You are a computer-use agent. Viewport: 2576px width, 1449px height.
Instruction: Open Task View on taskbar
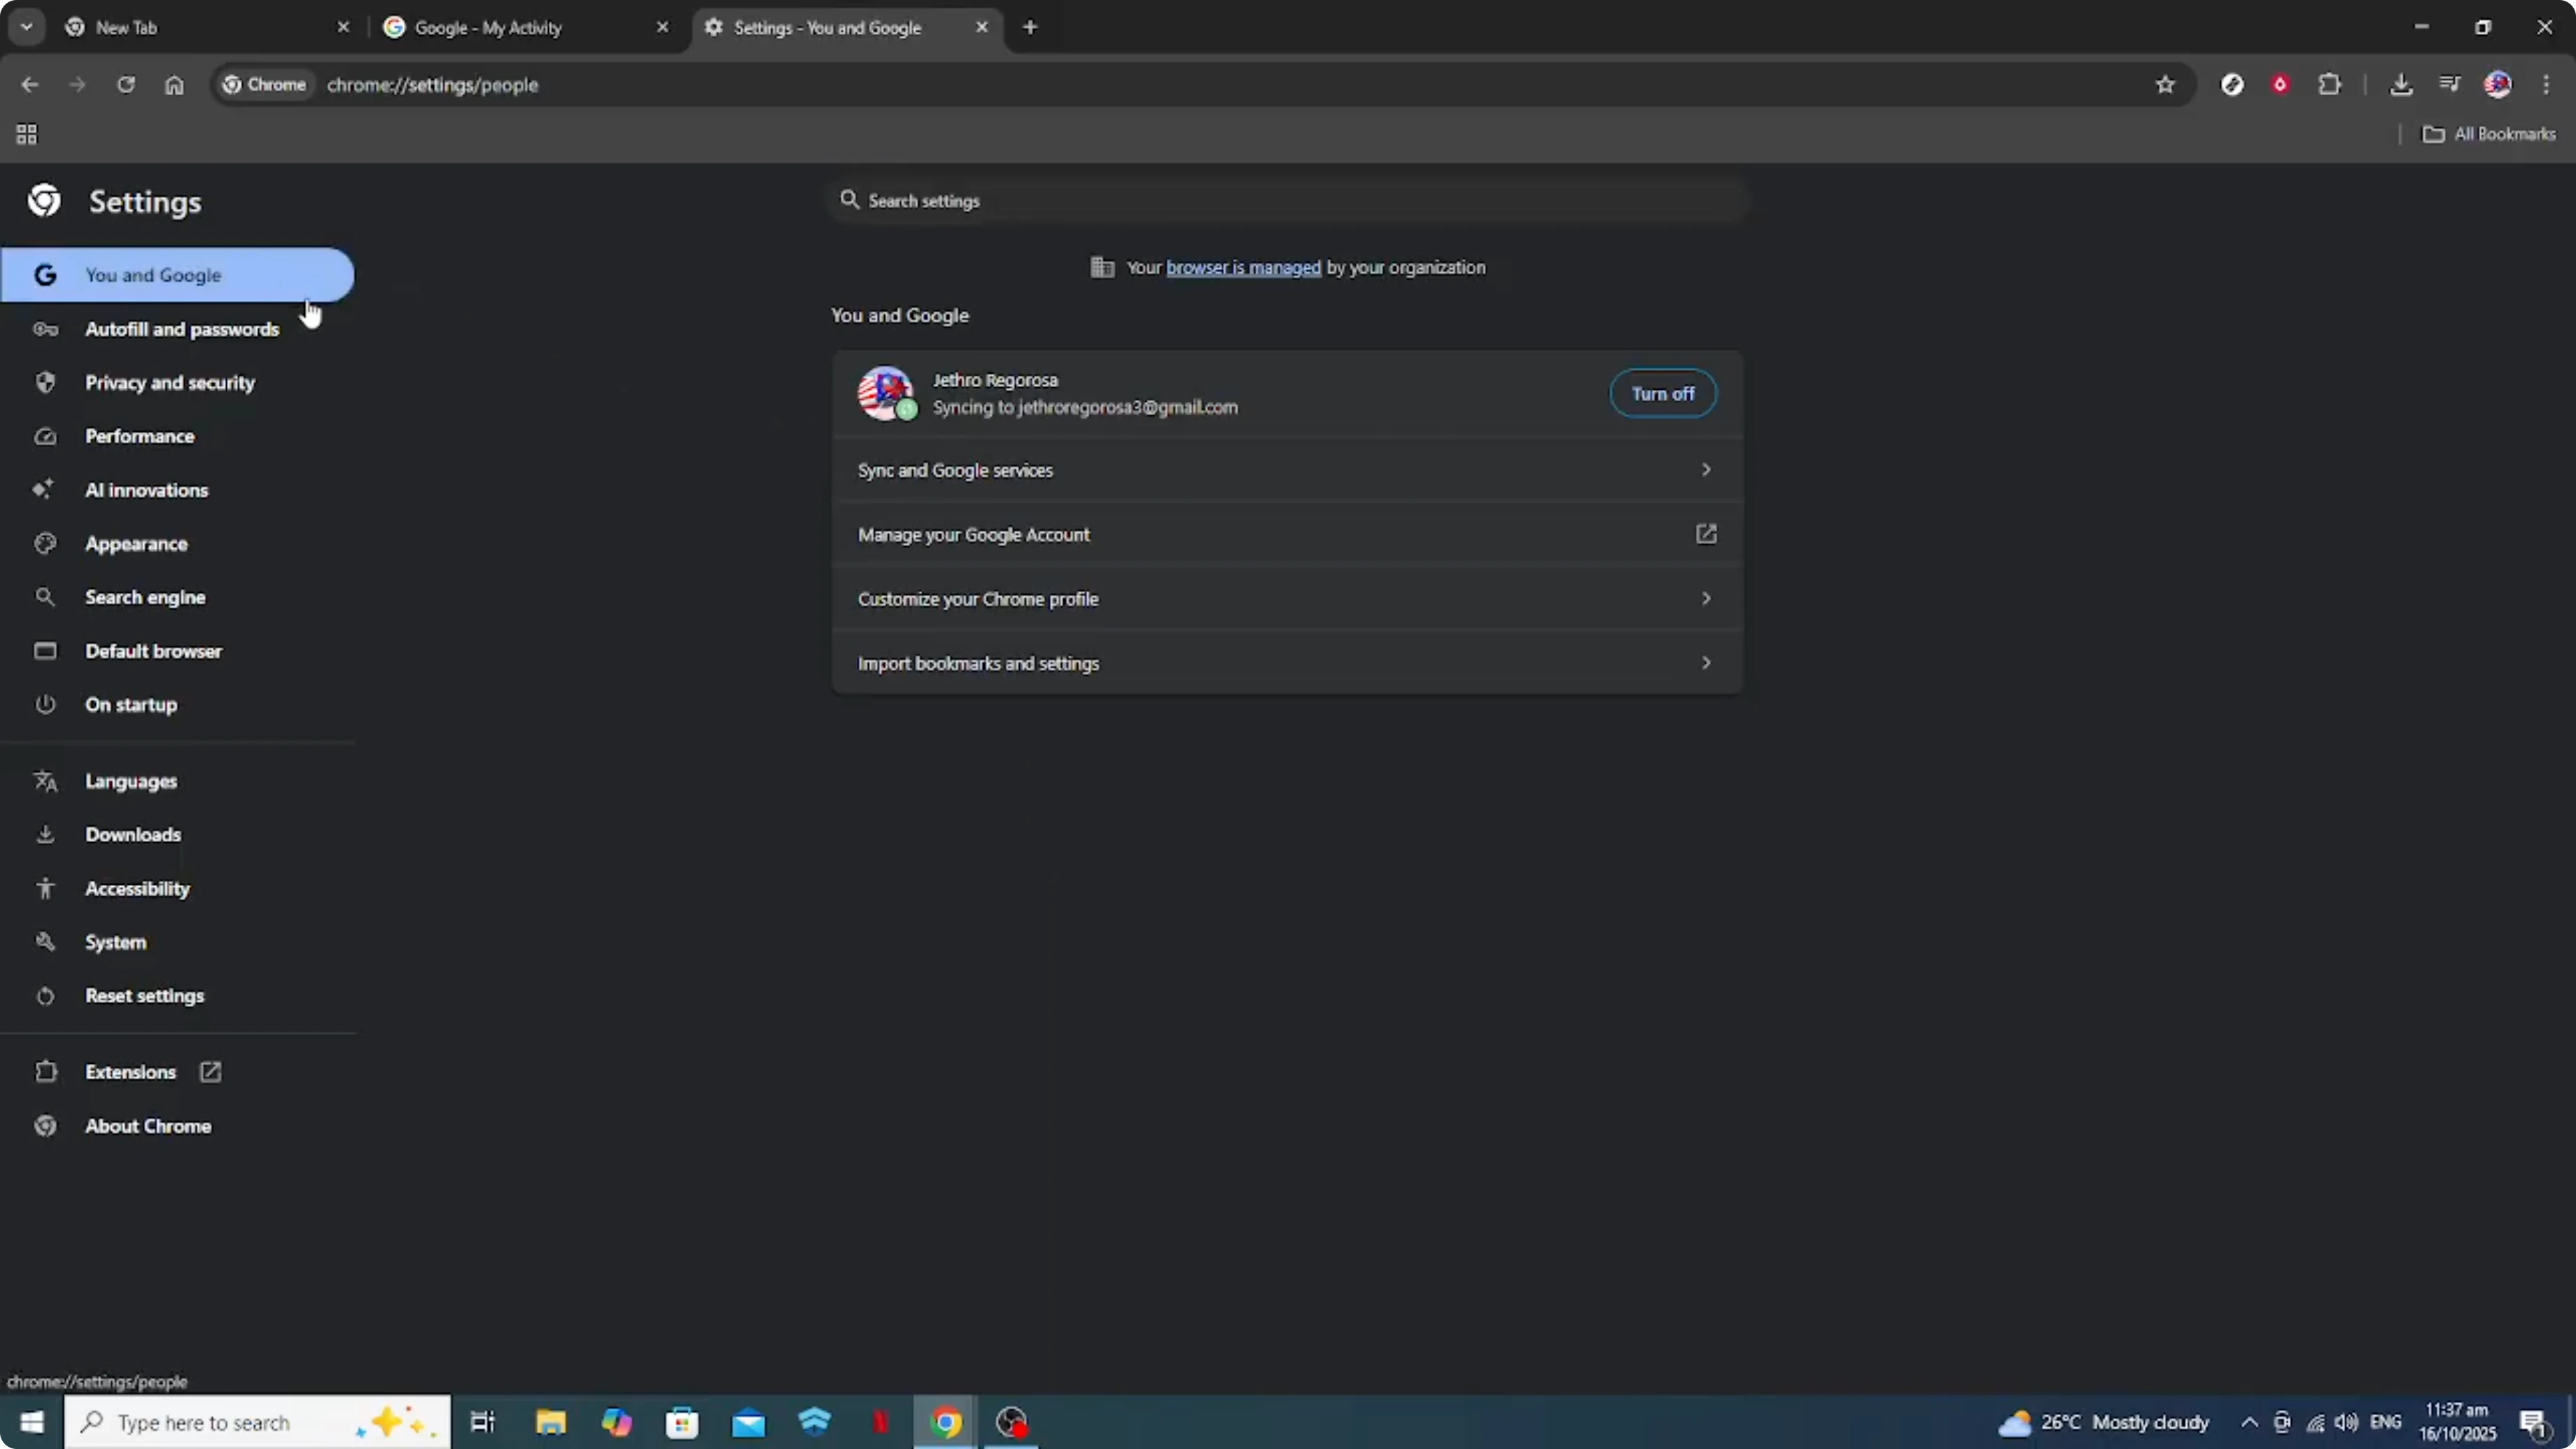483,1422
